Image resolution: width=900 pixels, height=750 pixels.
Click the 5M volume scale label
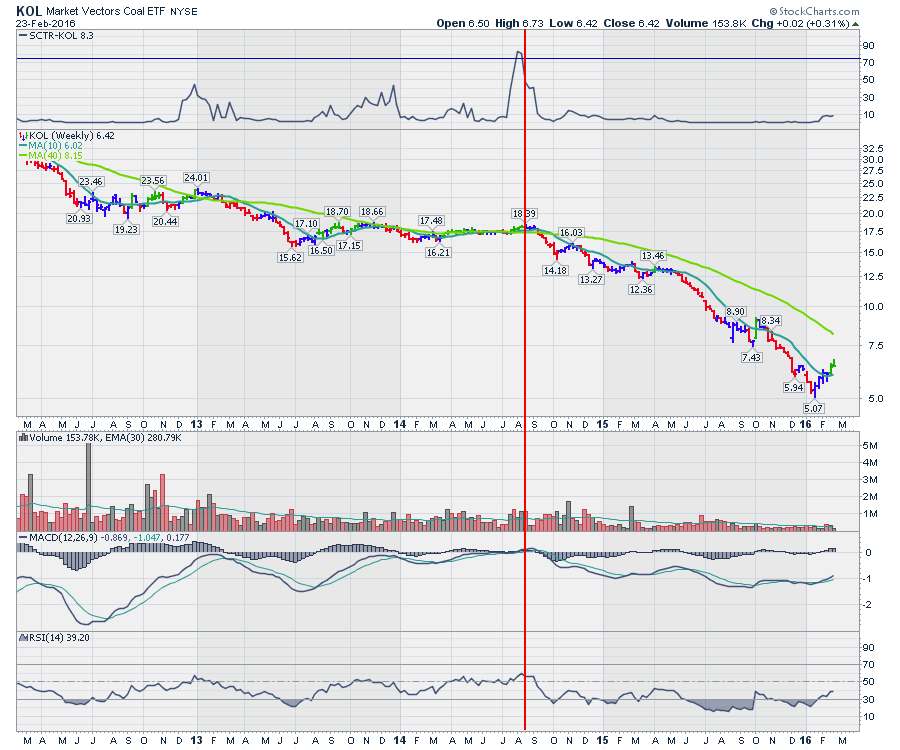870,445
